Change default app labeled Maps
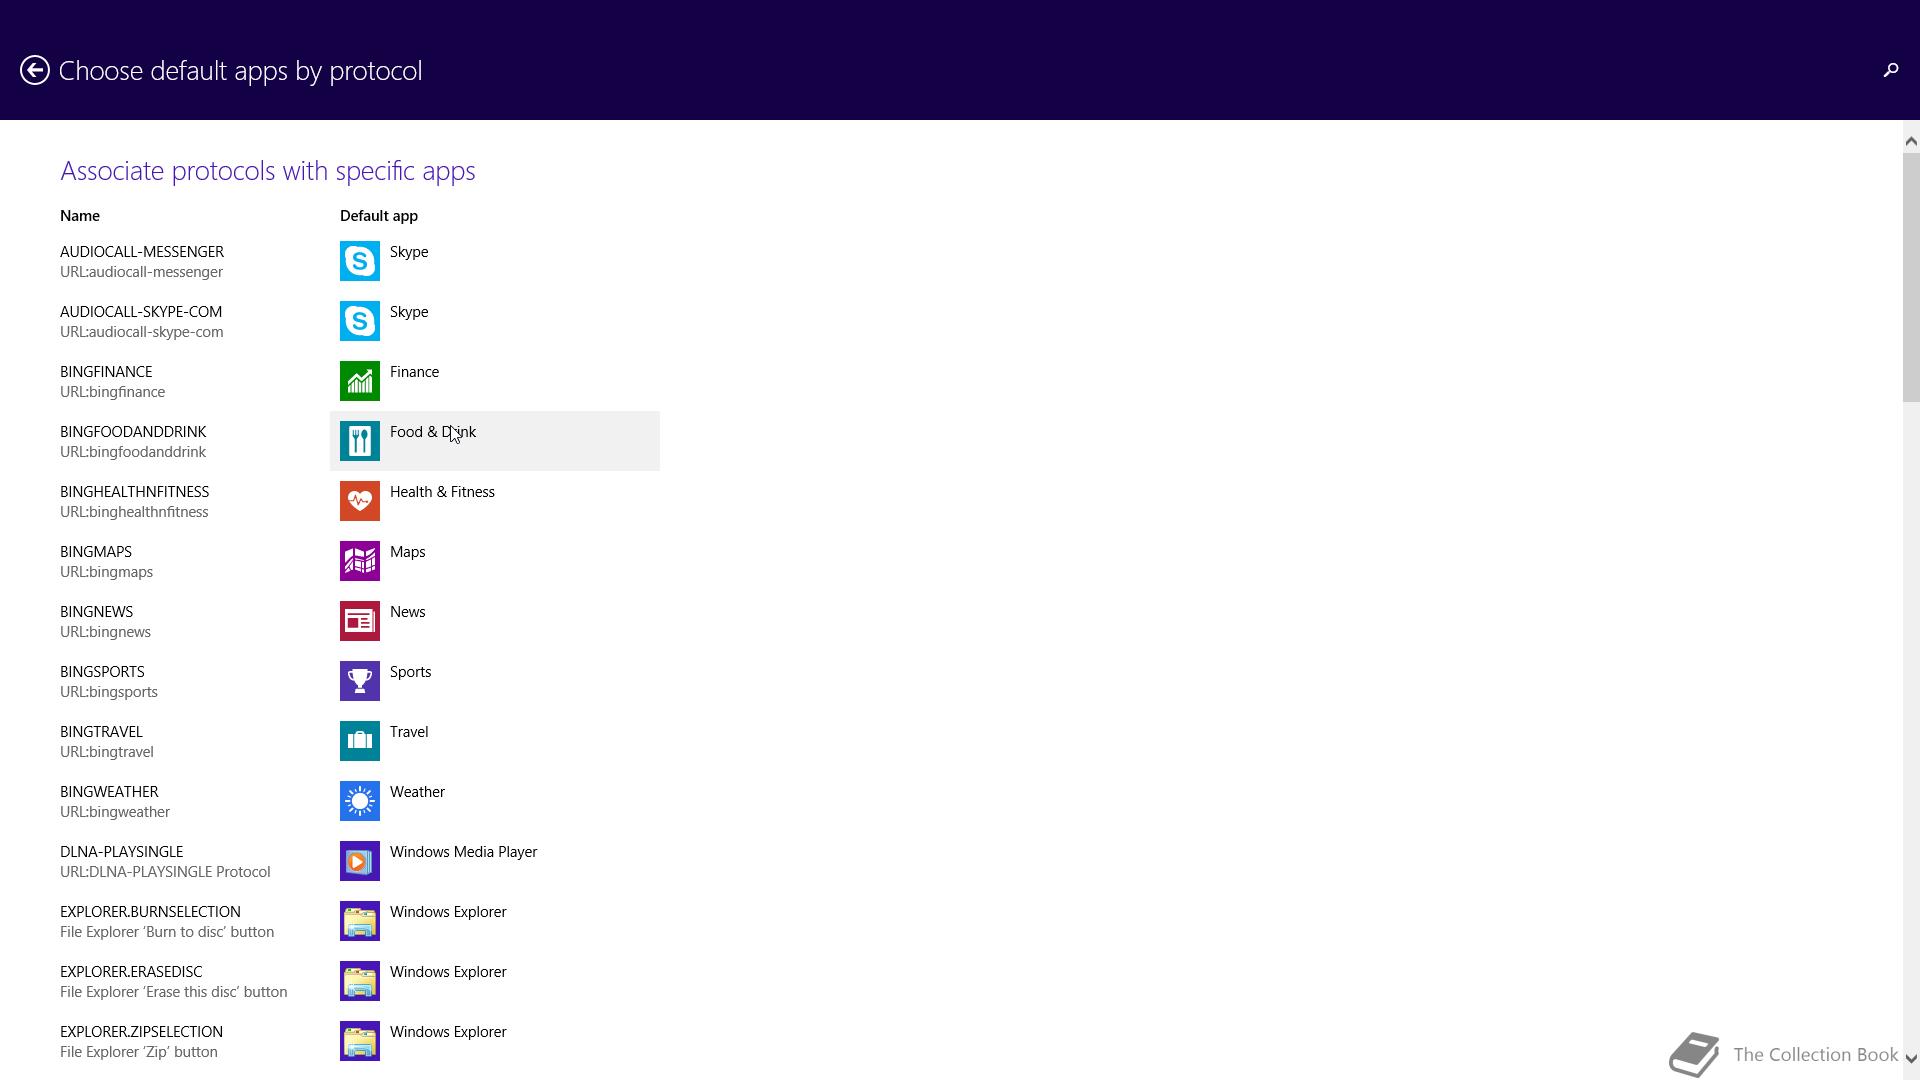The height and width of the screenshot is (1080, 1920). tap(407, 552)
